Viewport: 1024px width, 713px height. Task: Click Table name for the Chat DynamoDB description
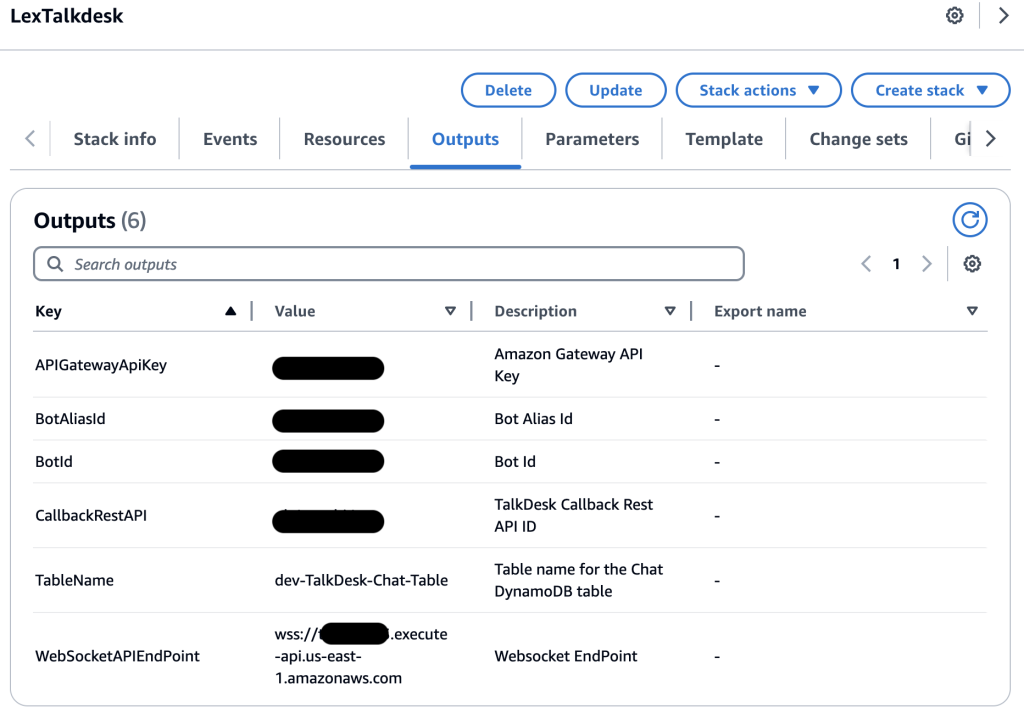coord(579,580)
